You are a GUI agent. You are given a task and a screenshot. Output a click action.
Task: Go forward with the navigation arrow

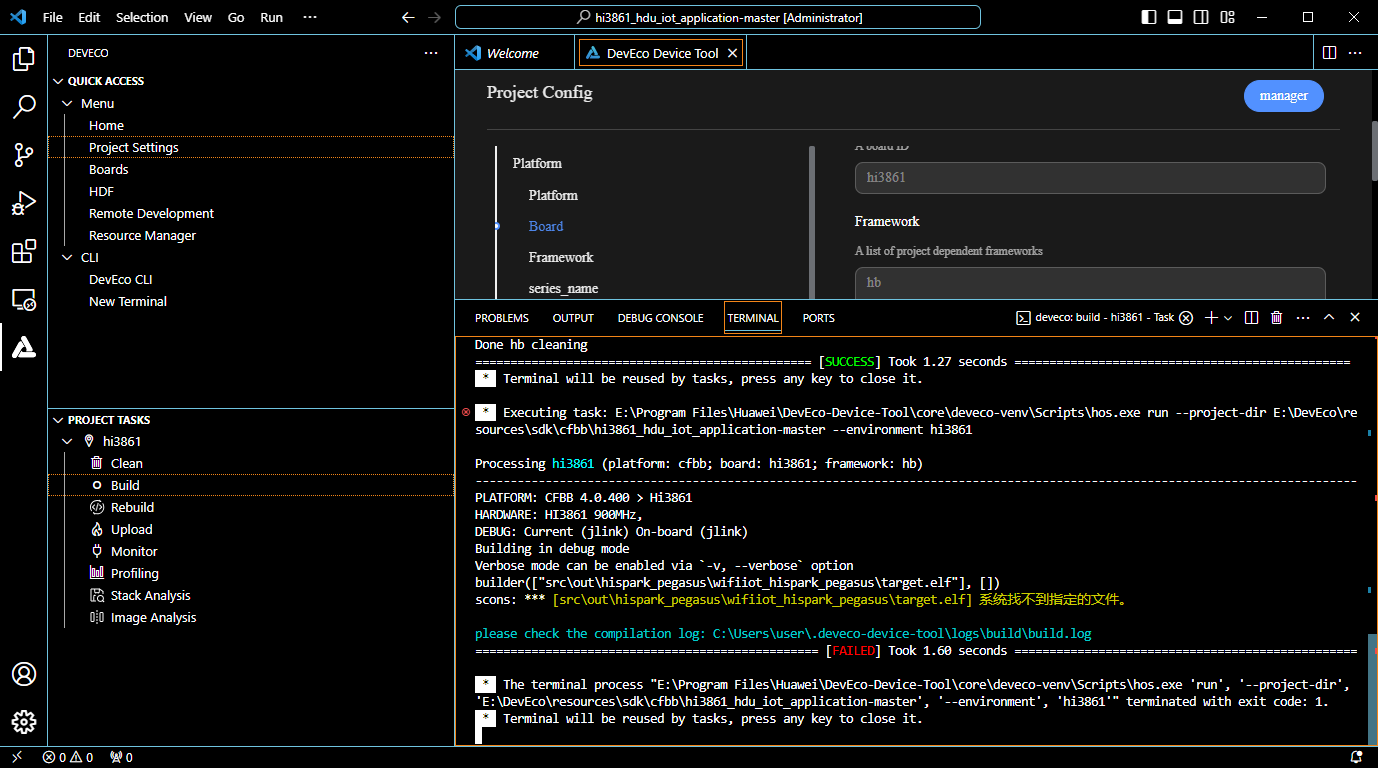(x=434, y=17)
